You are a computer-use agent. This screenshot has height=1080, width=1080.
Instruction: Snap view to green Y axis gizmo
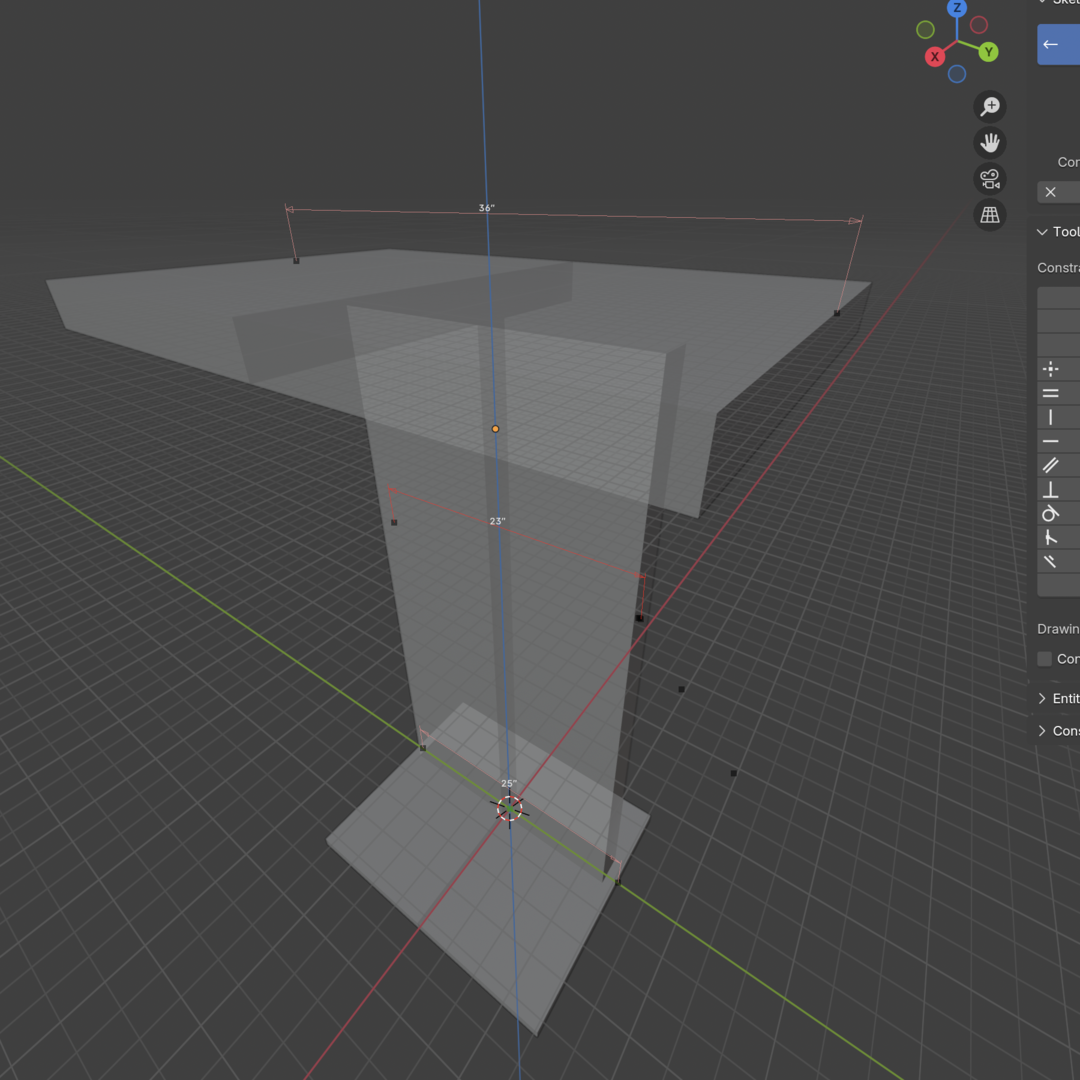[x=988, y=52]
